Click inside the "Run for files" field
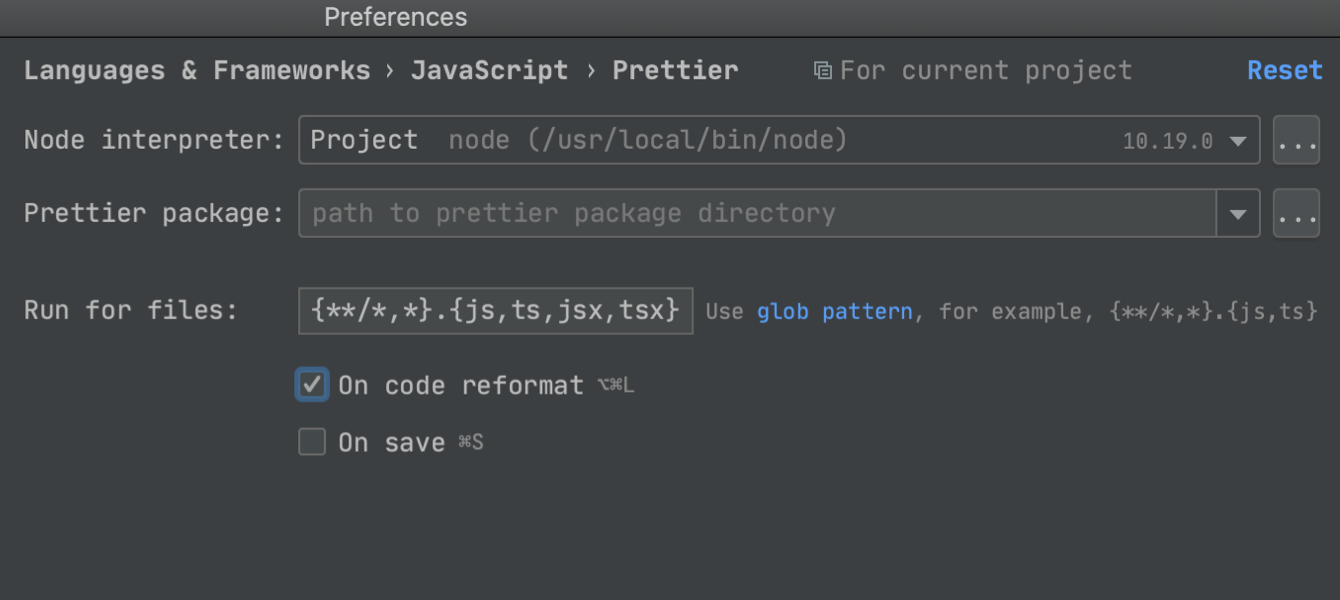1340x600 pixels. (x=495, y=311)
